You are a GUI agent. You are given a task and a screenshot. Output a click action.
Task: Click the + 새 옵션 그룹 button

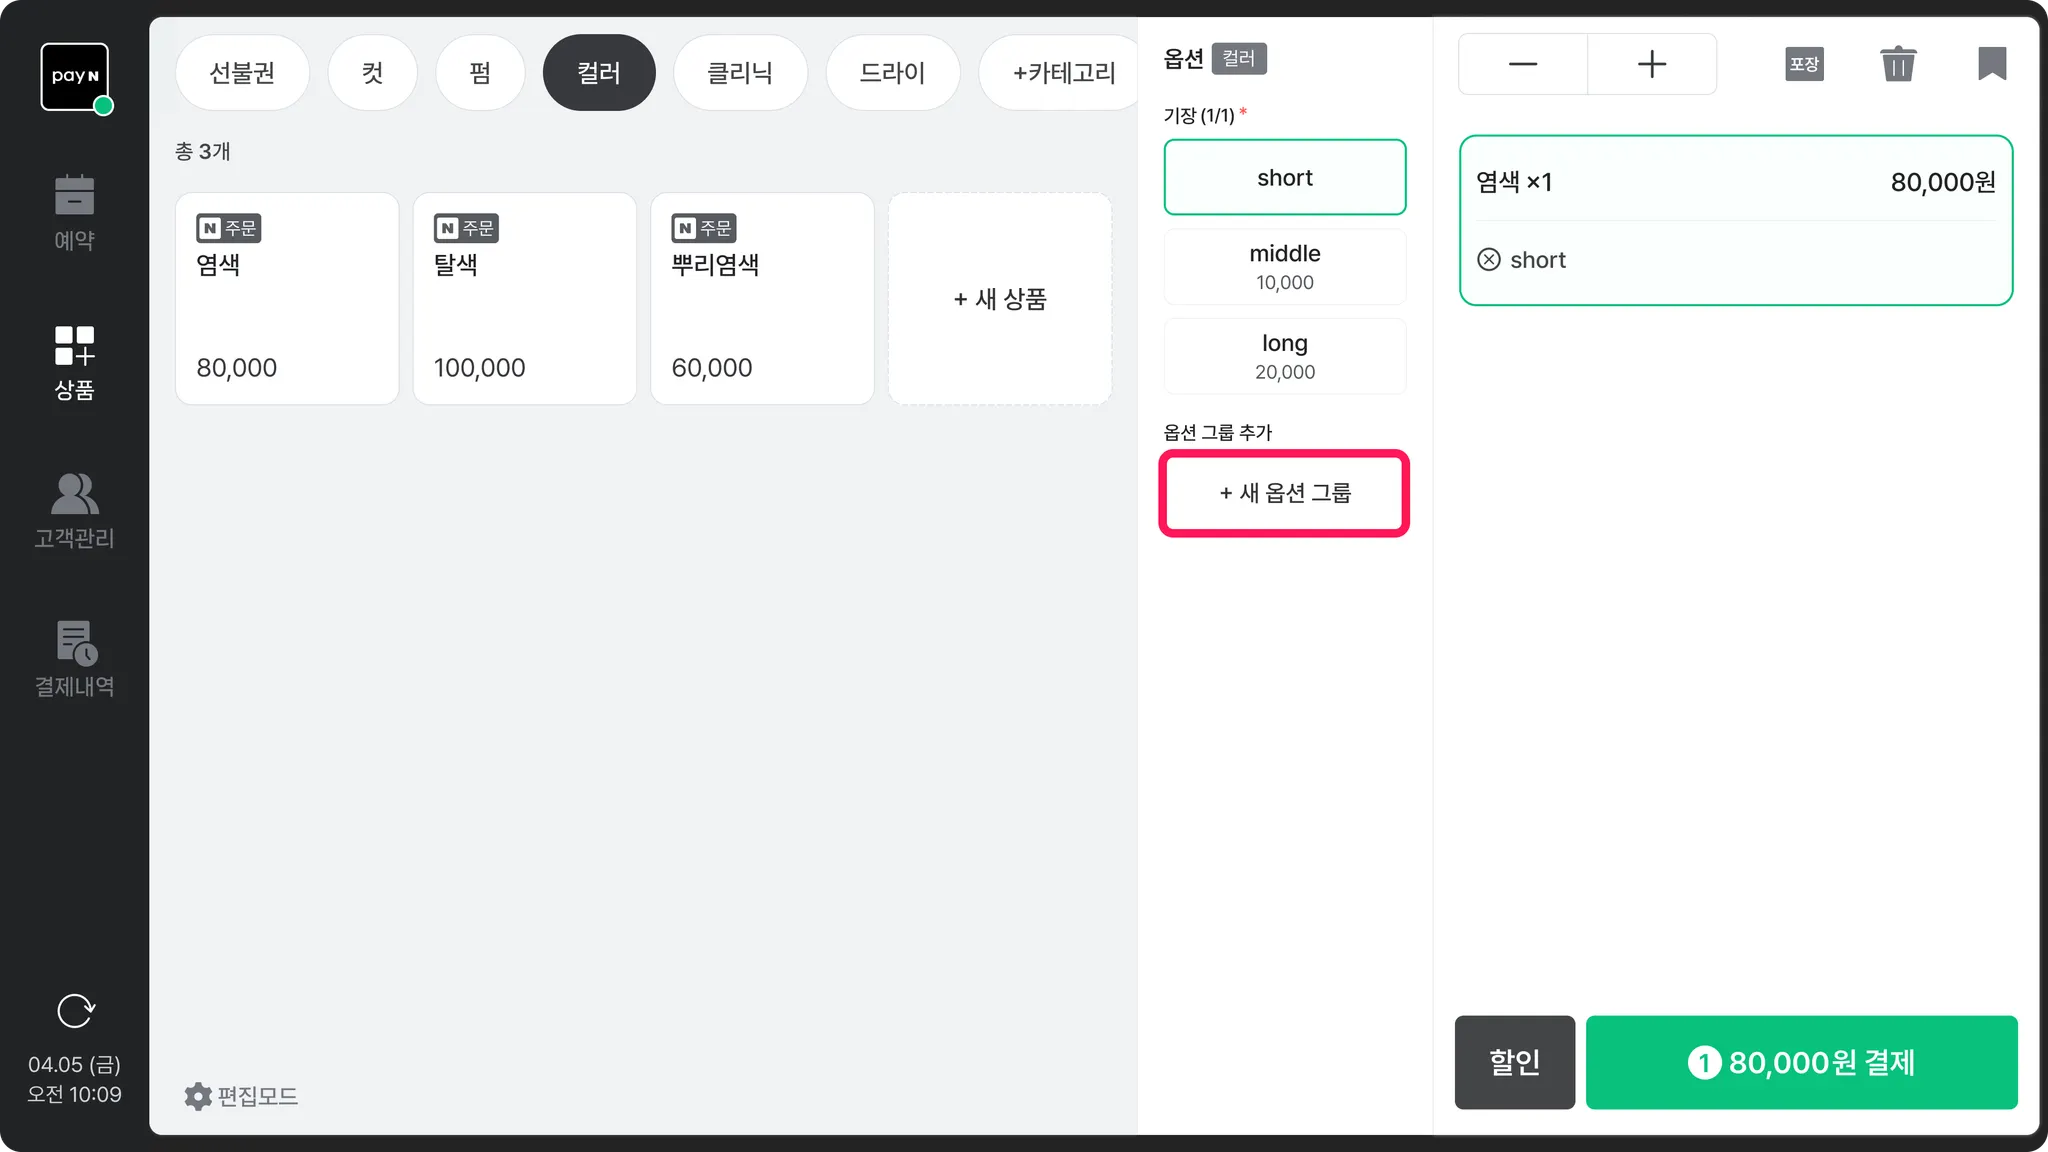1284,493
